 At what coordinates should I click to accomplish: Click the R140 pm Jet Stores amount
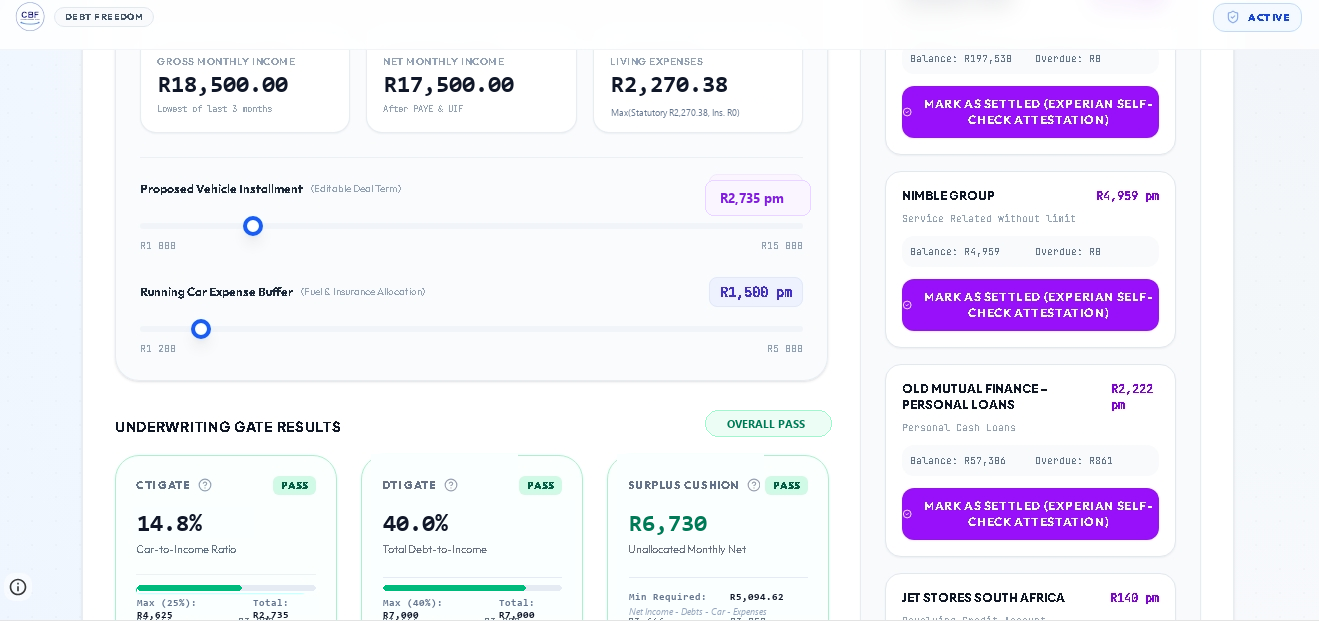pyautogui.click(x=1134, y=598)
